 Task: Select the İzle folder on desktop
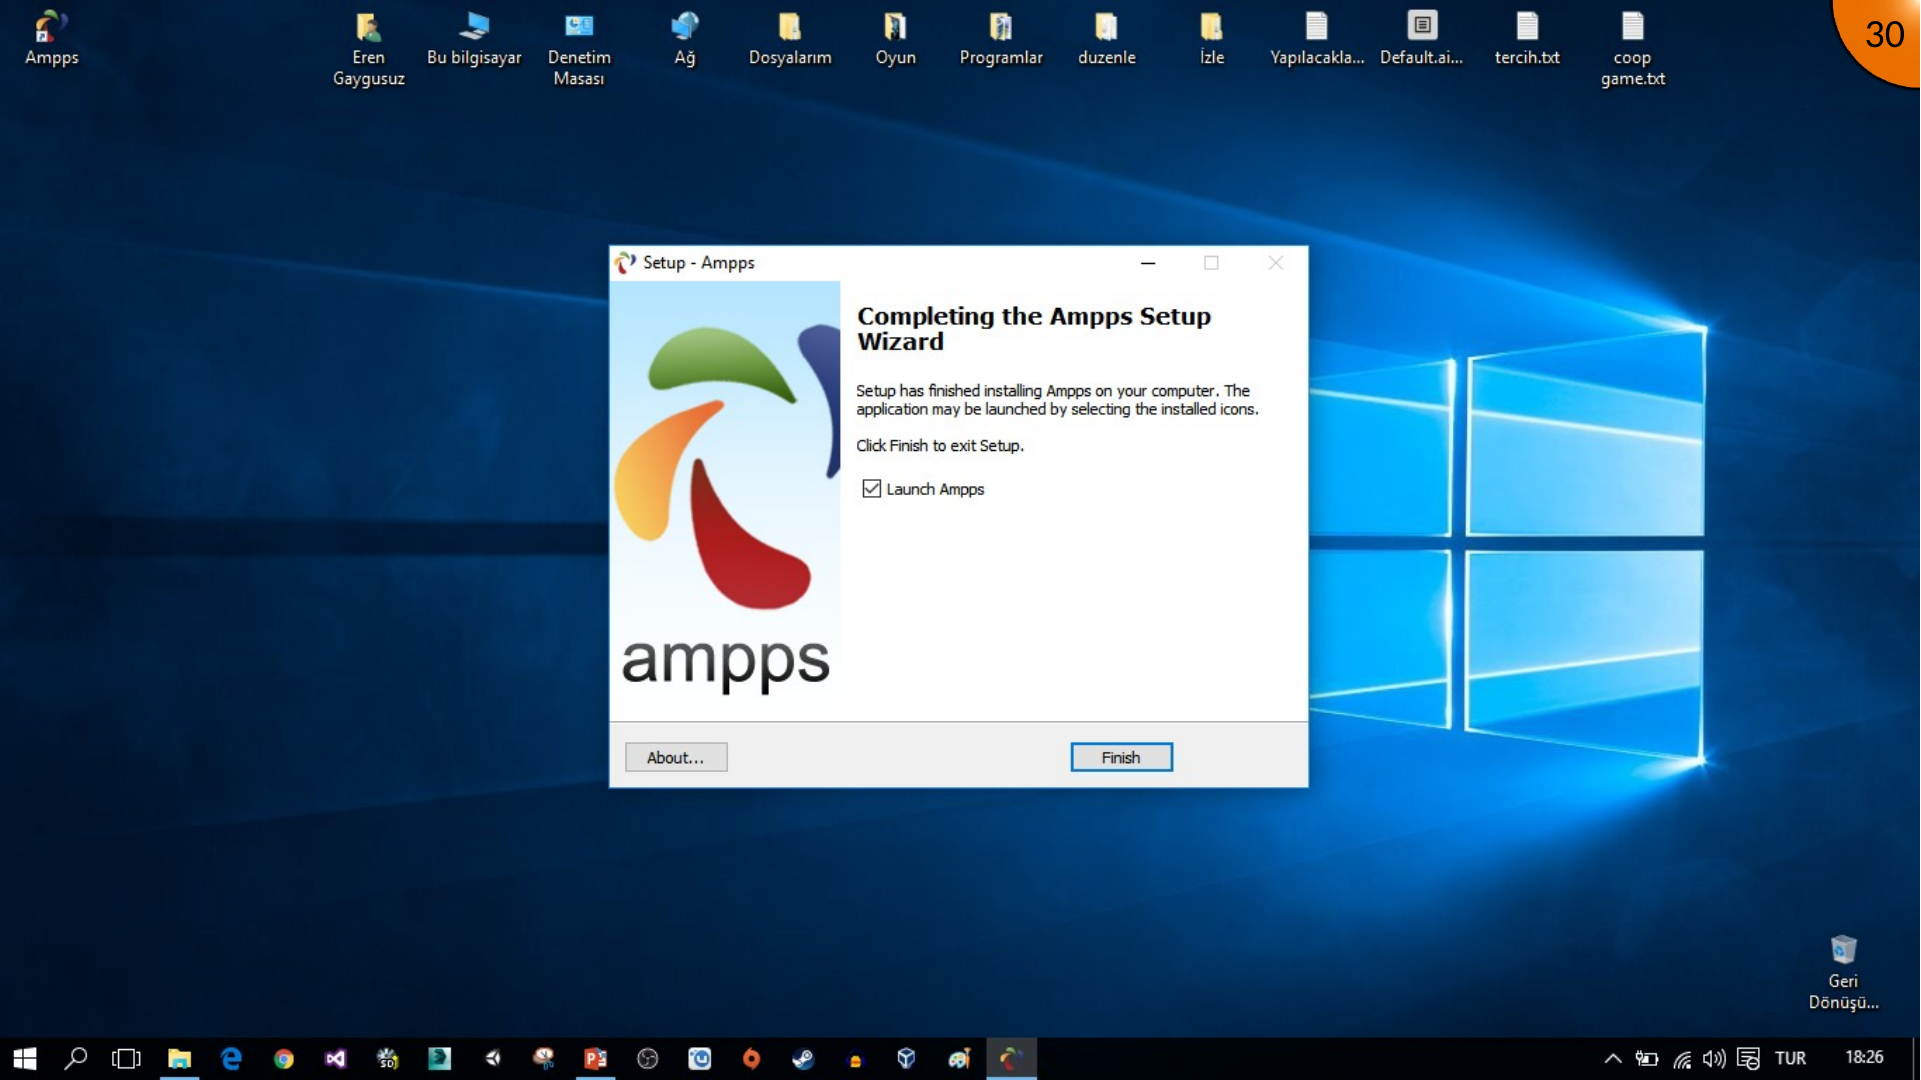(x=1212, y=39)
